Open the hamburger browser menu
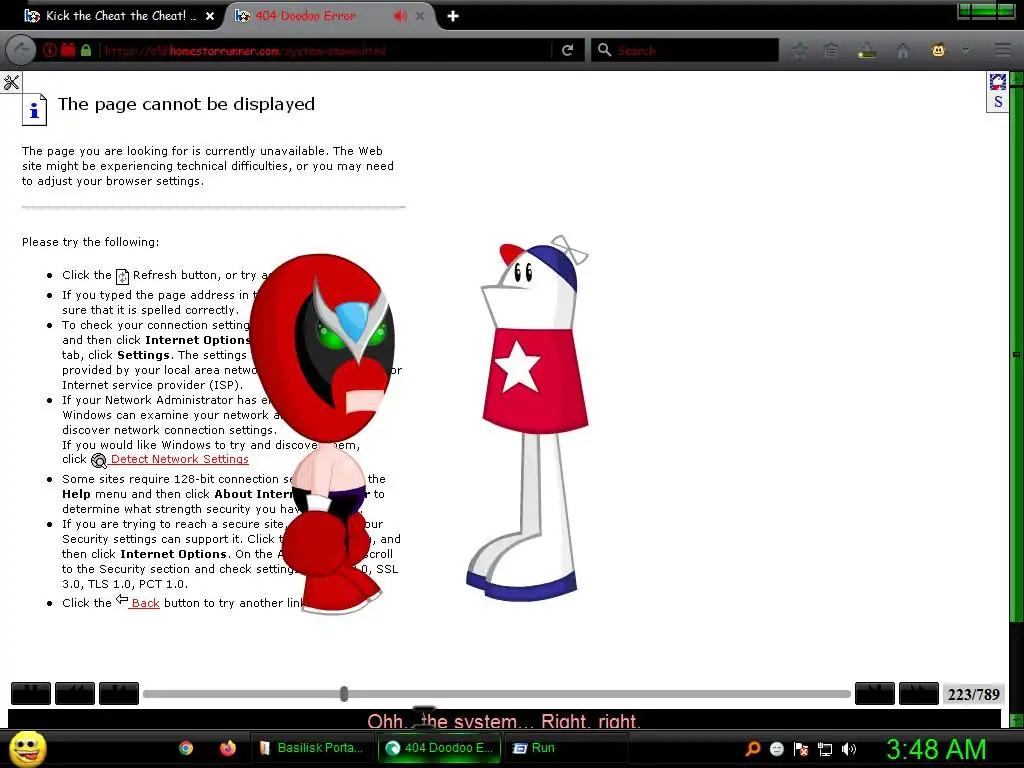Viewport: 1024px width, 768px height. (1002, 50)
